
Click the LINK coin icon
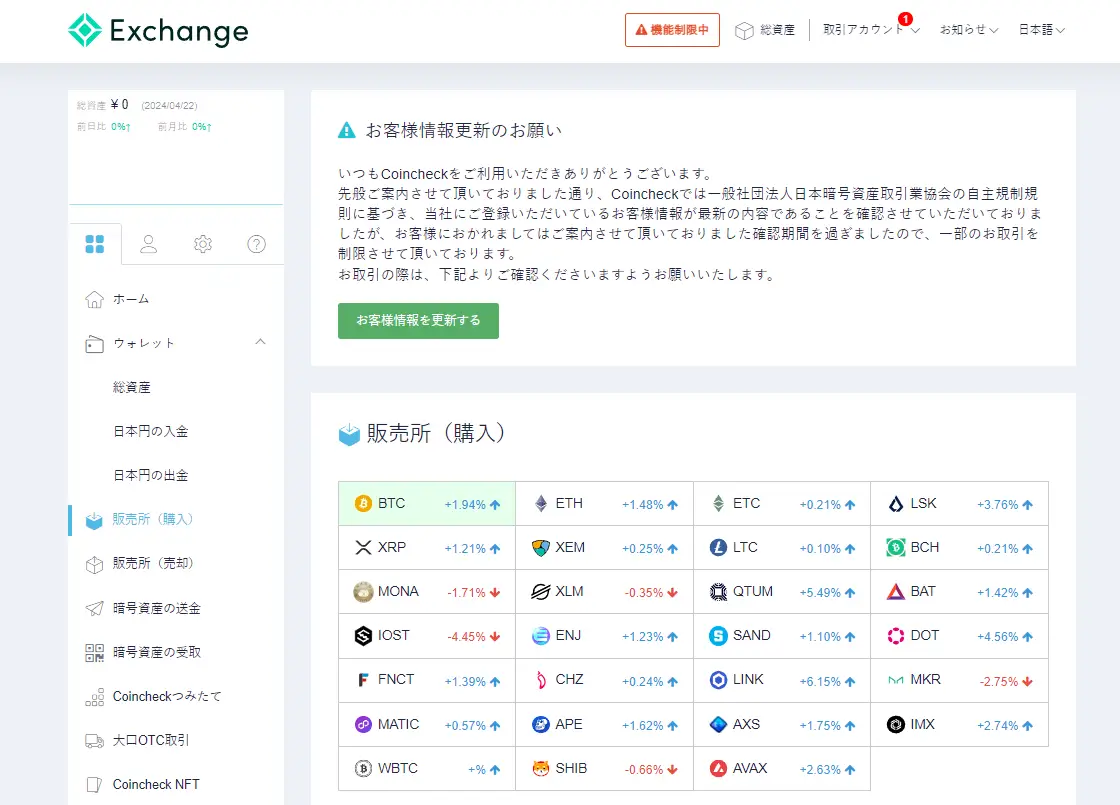point(718,680)
